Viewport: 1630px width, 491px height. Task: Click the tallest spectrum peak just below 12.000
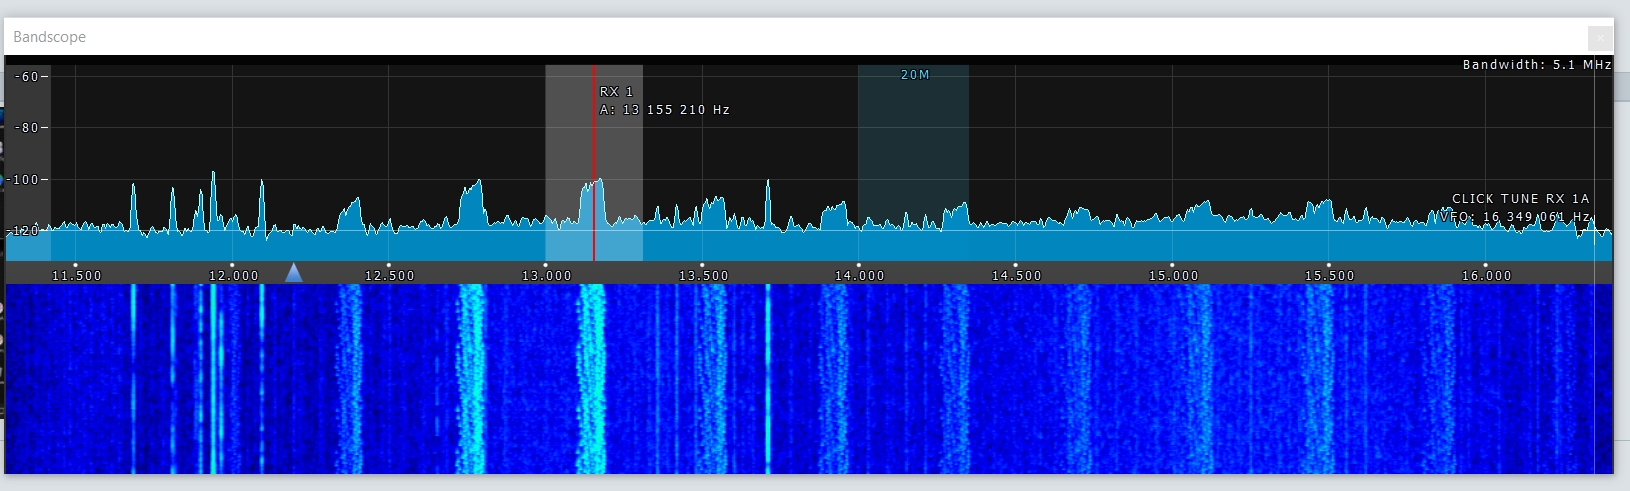tap(213, 176)
